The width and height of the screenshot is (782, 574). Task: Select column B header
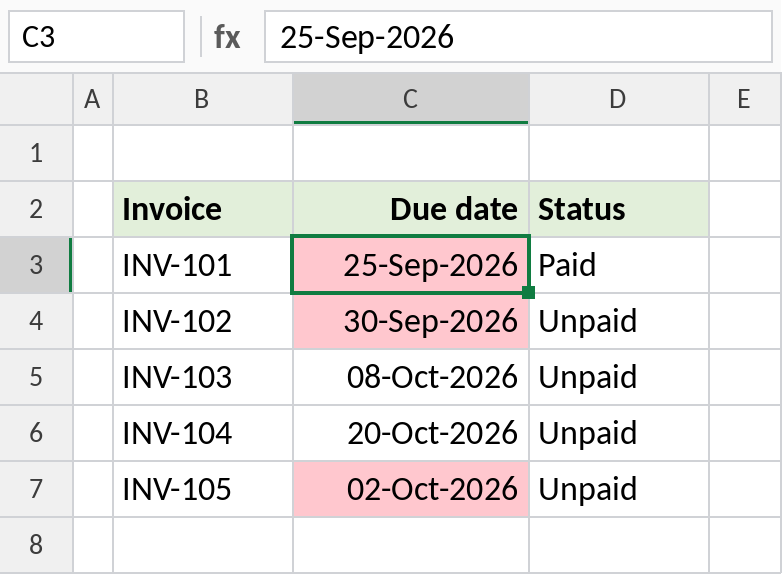pos(203,99)
